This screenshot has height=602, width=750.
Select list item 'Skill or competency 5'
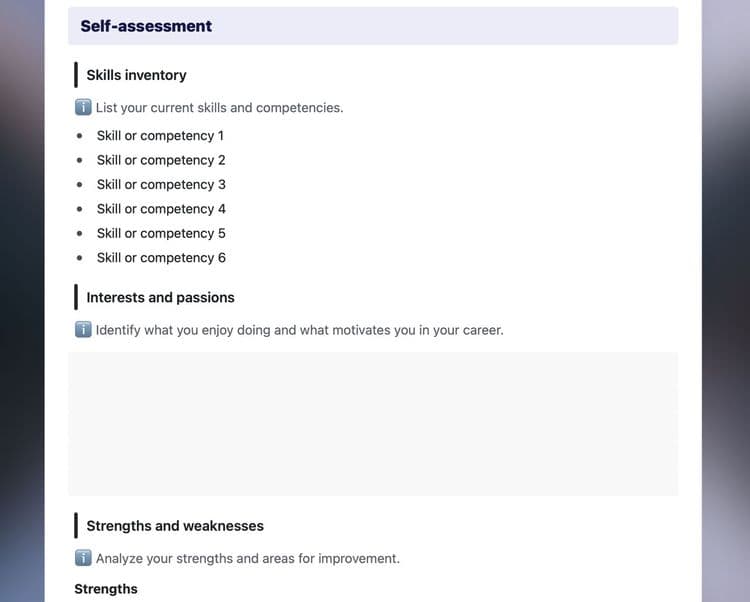[161, 233]
